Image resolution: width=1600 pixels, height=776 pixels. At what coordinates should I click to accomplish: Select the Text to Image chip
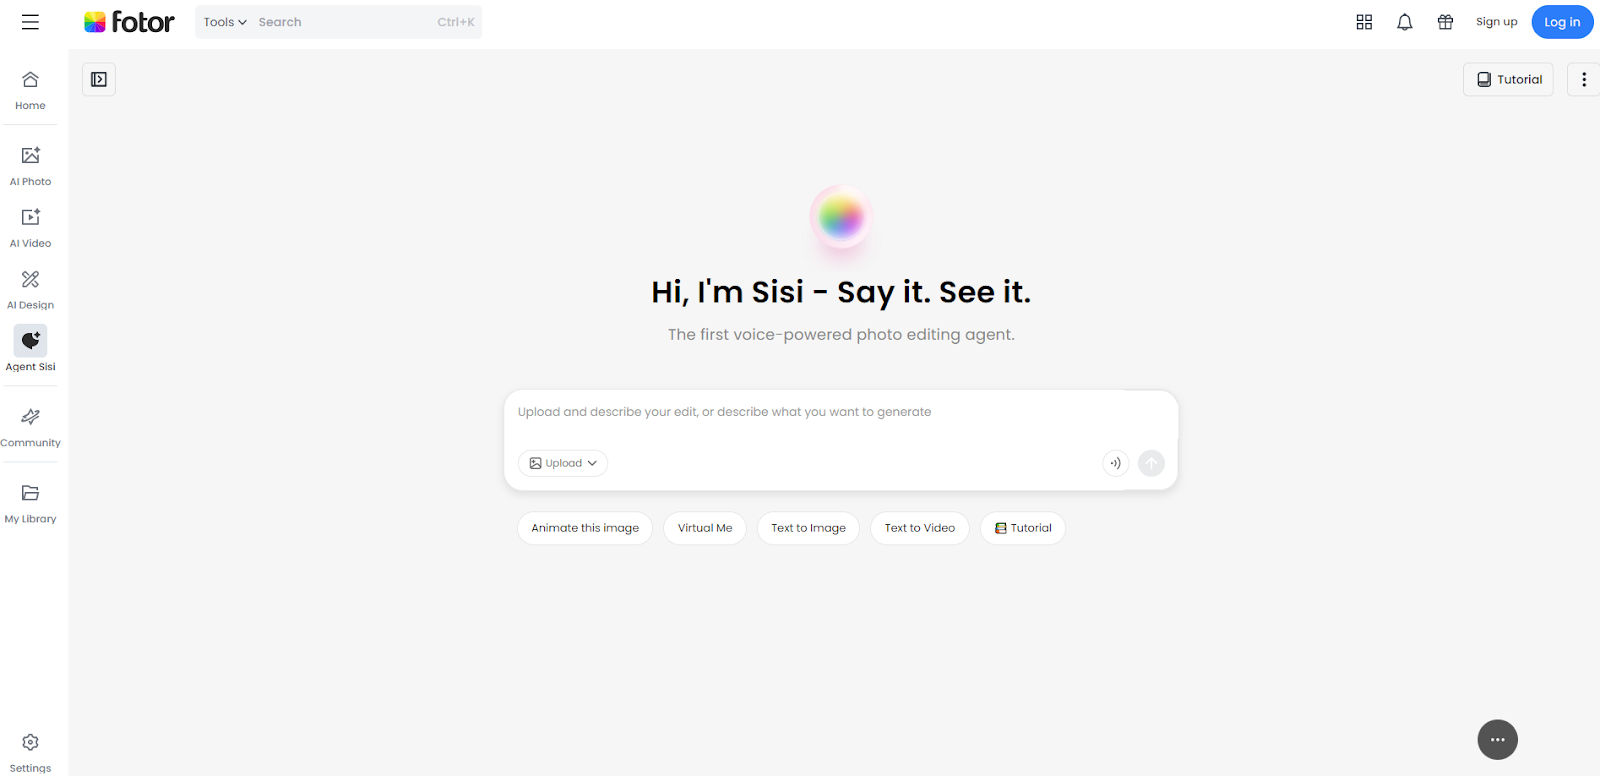[808, 528]
